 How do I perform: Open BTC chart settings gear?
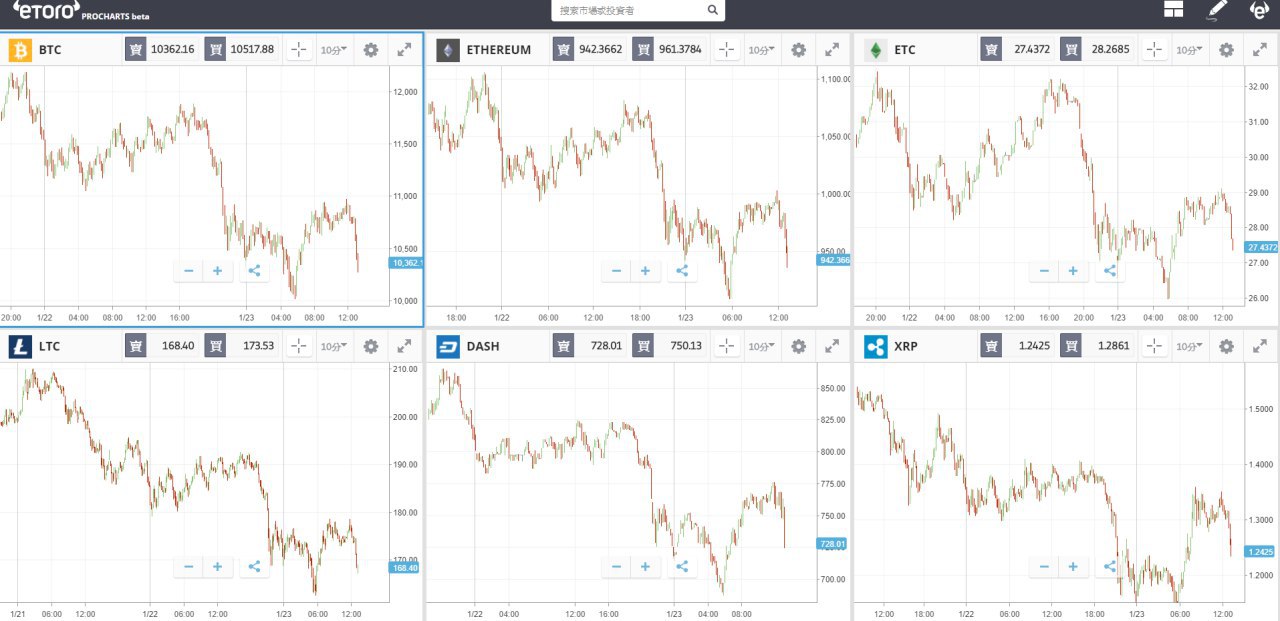point(371,50)
